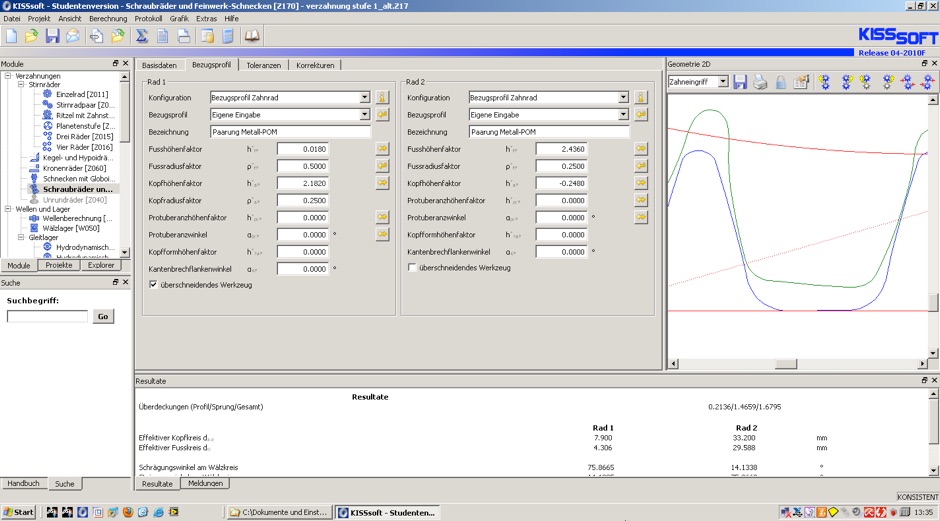This screenshot has height=521, width=940.
Task: Switch to the Toleranzen tab
Action: pos(264,65)
